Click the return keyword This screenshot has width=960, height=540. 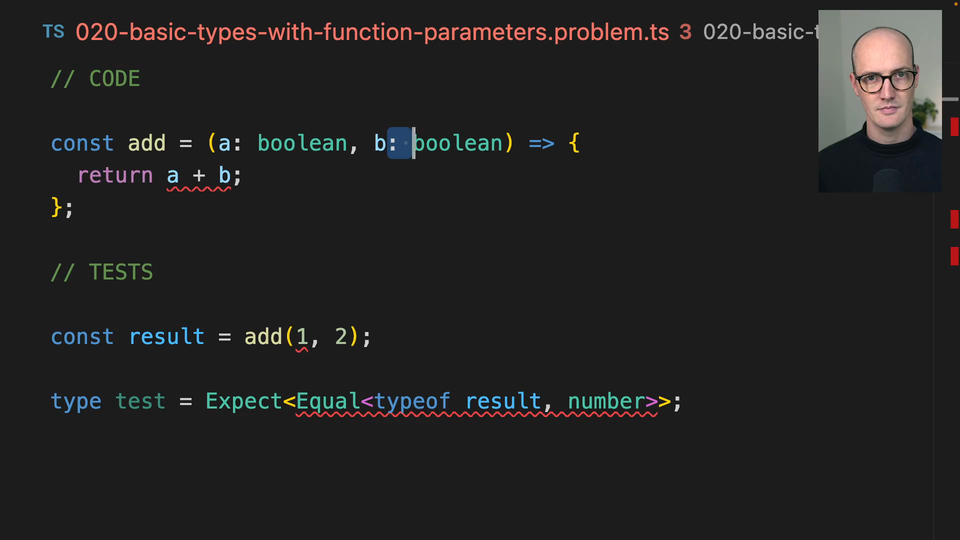click(115, 176)
